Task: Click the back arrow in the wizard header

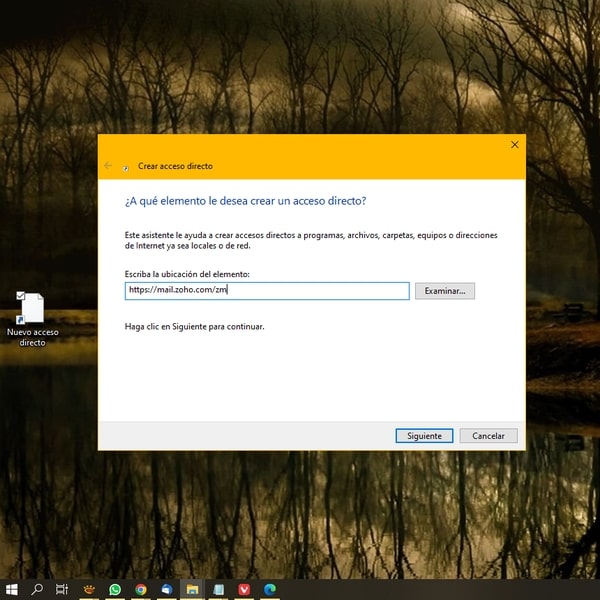Action: (108, 166)
